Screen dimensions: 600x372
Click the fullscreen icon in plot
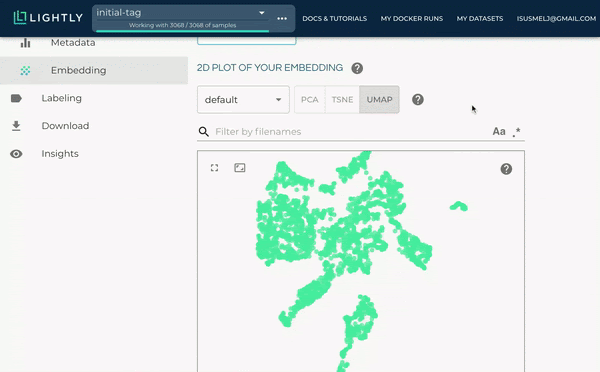coord(214,168)
